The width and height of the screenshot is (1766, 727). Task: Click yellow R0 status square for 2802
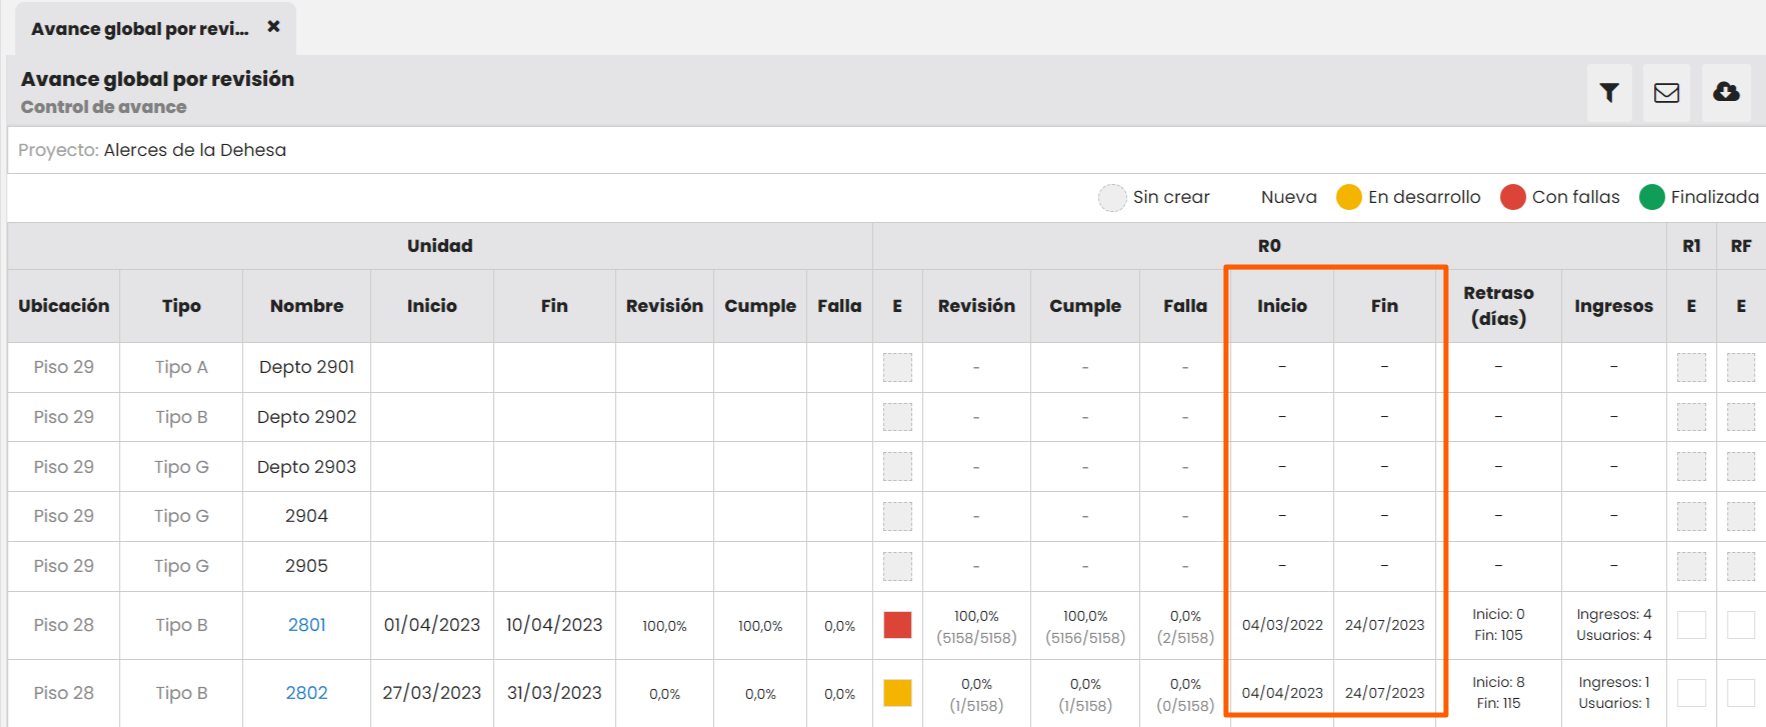[x=897, y=693]
